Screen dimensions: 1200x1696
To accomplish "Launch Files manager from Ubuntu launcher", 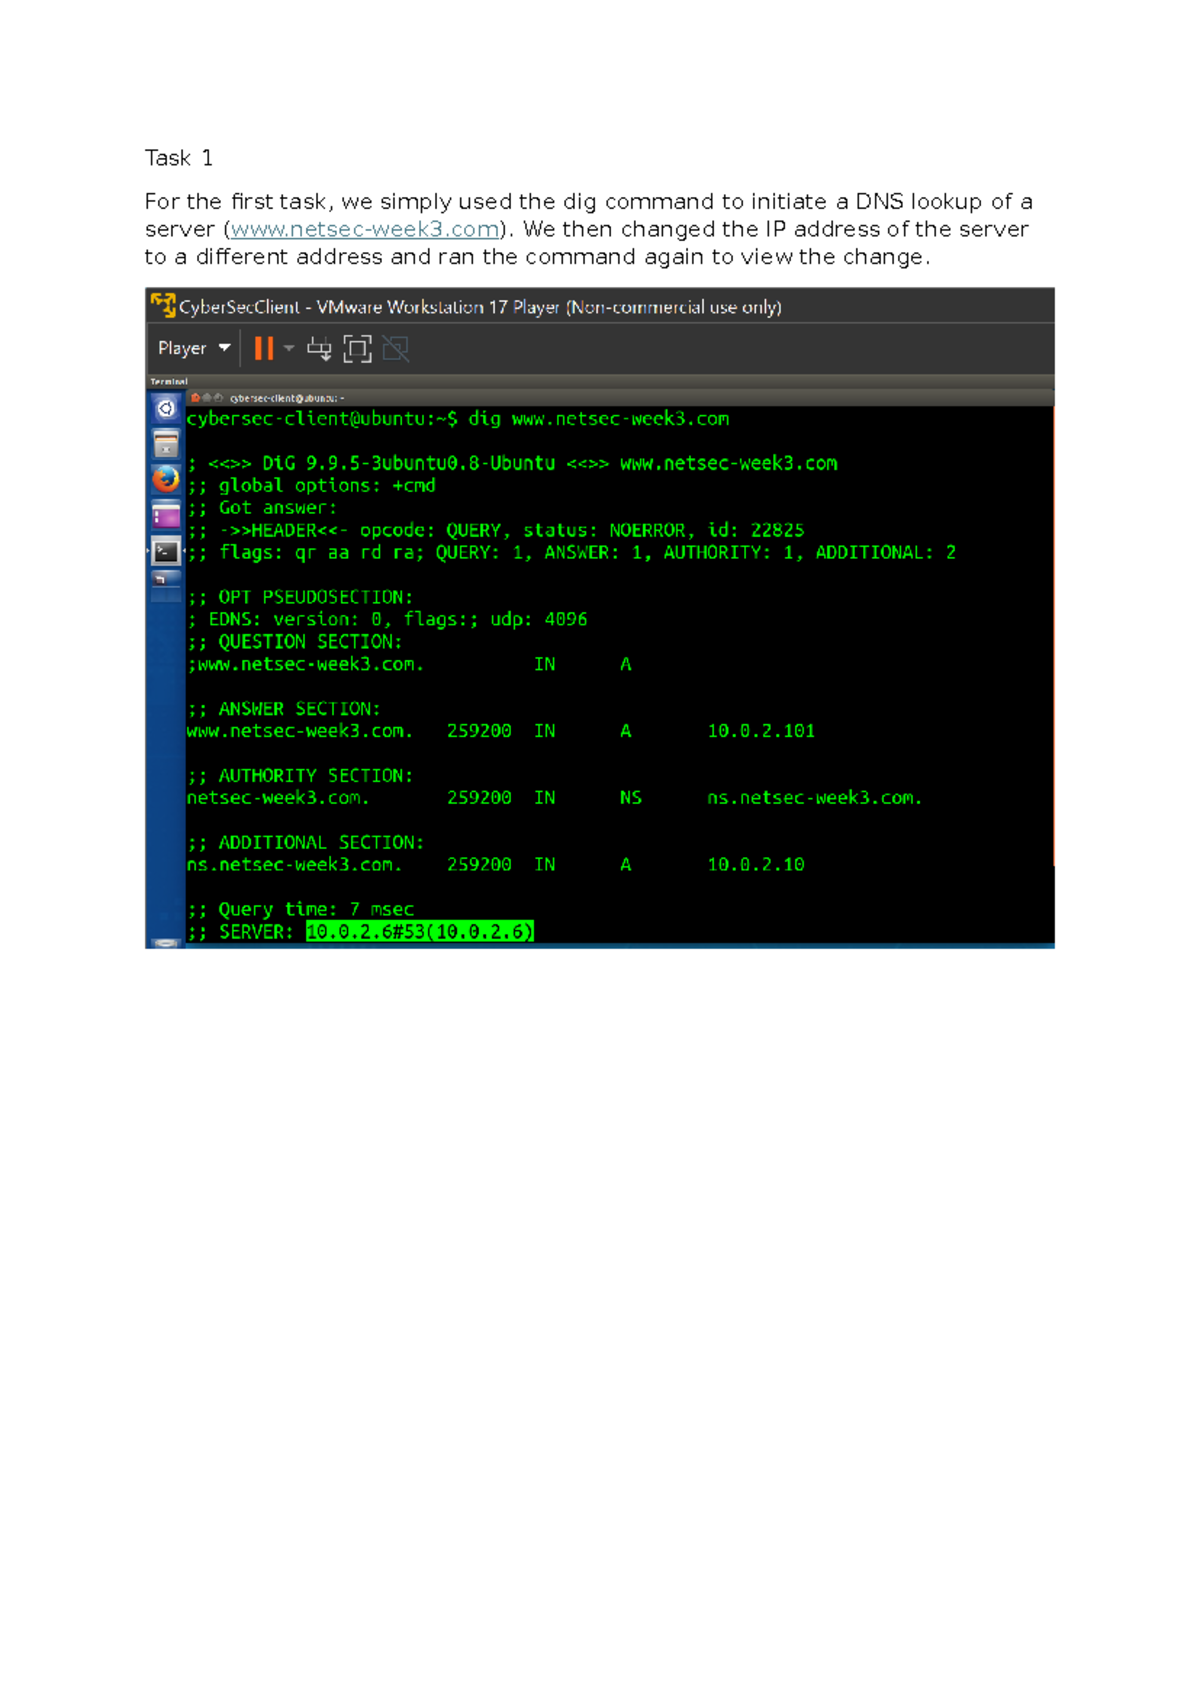I will [166, 444].
